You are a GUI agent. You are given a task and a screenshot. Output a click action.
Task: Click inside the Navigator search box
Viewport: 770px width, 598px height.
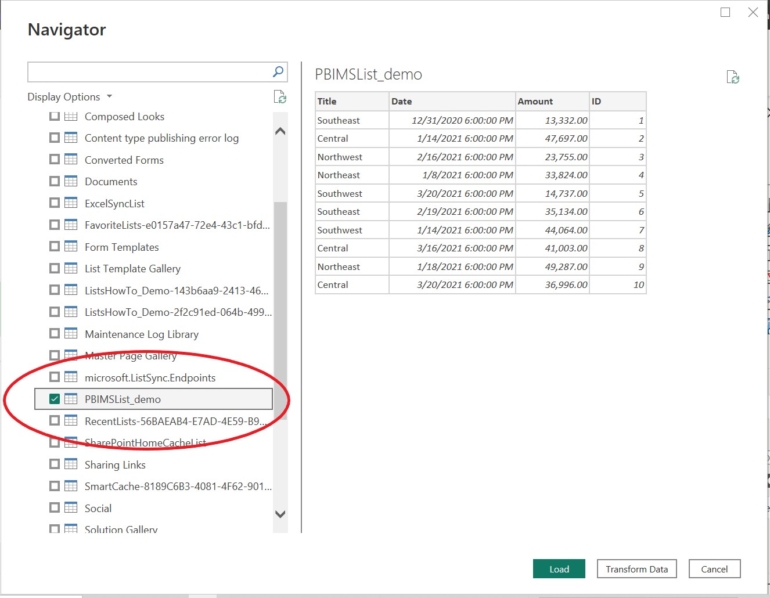[x=148, y=72]
